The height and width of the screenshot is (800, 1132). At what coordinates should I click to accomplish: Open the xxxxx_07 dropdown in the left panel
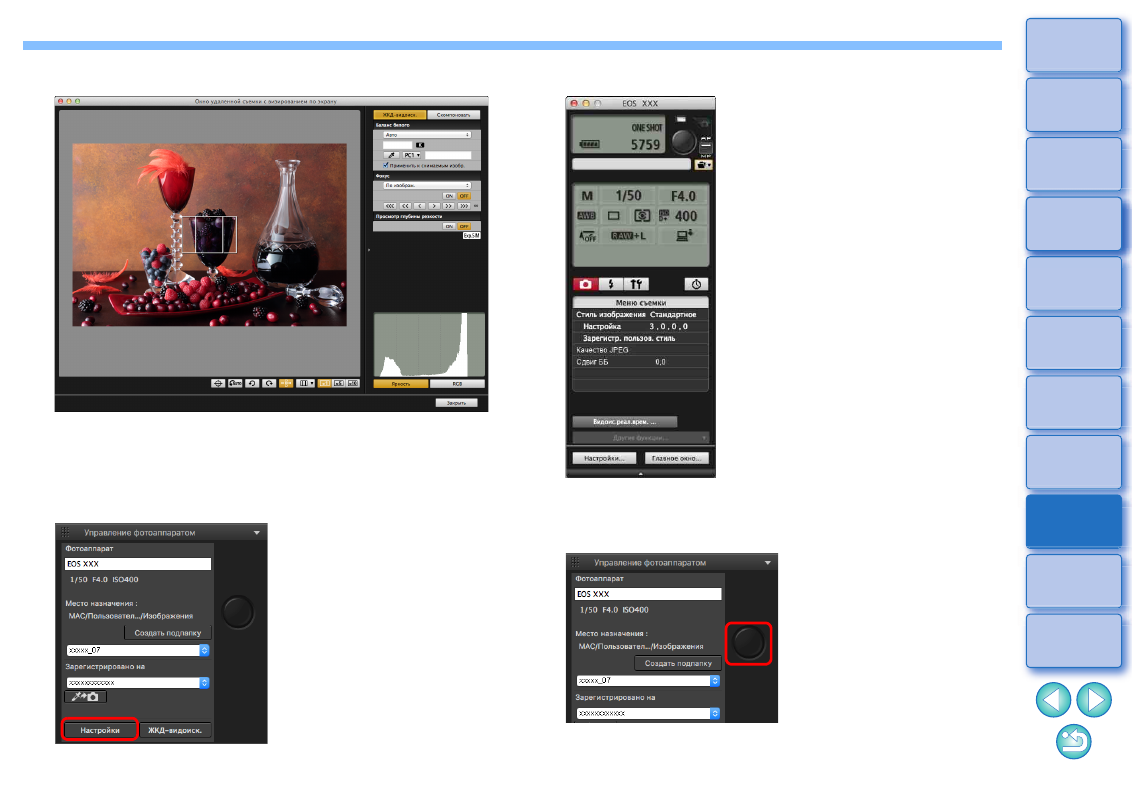pyautogui.click(x=138, y=650)
